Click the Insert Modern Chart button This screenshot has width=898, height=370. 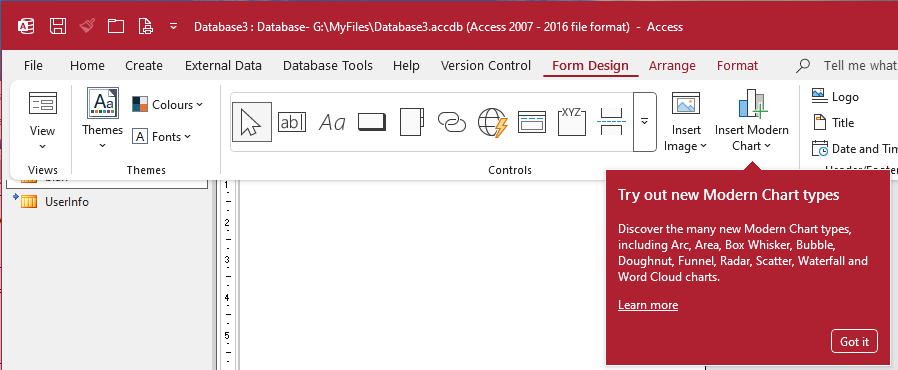(x=752, y=121)
